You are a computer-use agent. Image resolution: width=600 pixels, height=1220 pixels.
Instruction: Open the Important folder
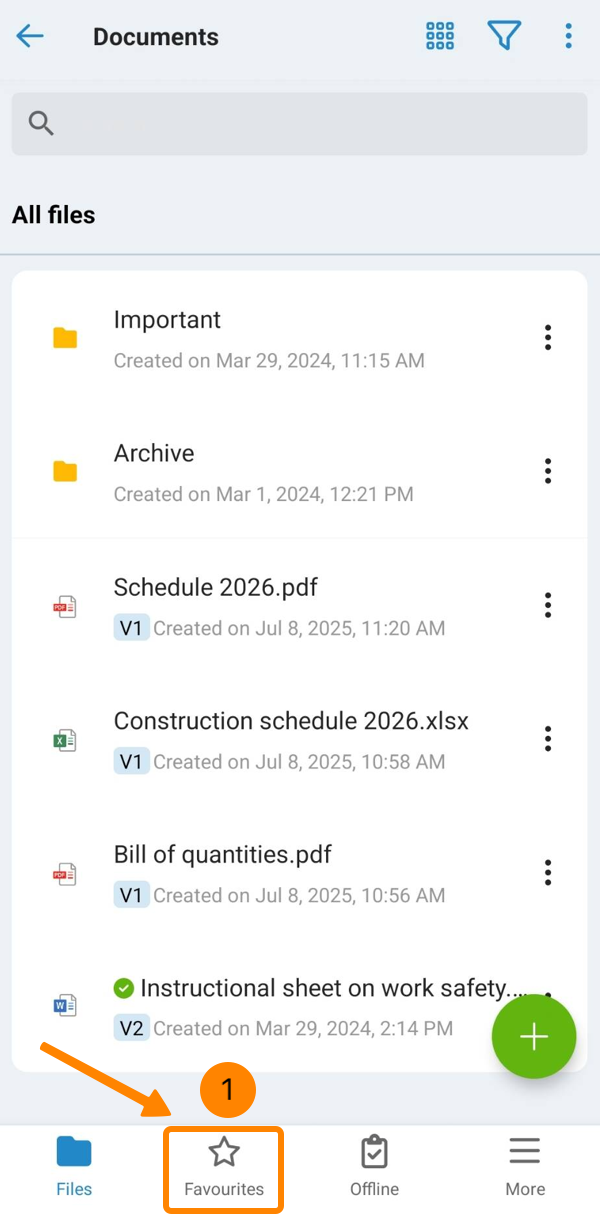[x=167, y=321]
